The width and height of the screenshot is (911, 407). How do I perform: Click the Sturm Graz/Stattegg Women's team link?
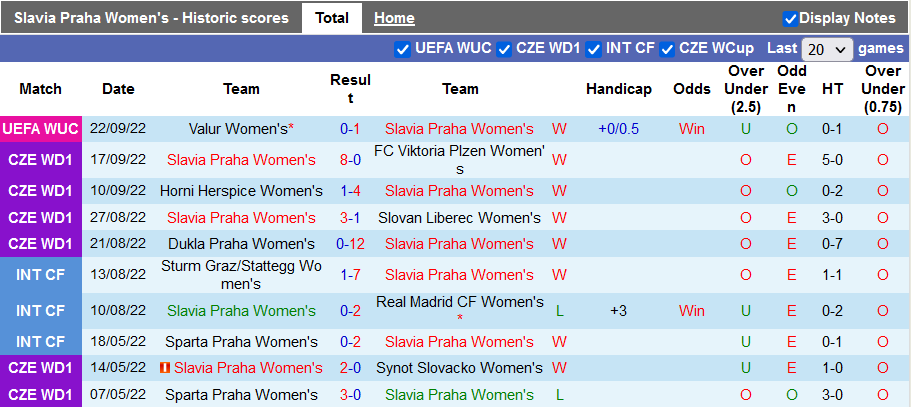241,275
